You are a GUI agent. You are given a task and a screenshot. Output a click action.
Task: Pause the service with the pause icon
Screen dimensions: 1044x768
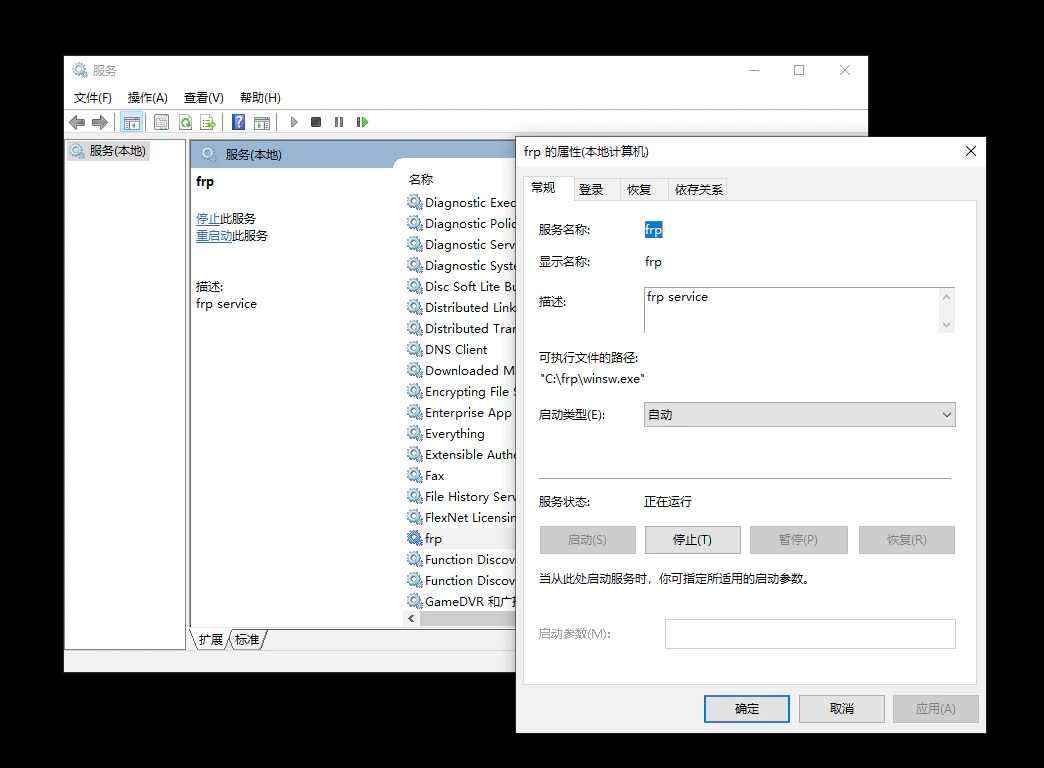click(x=339, y=121)
